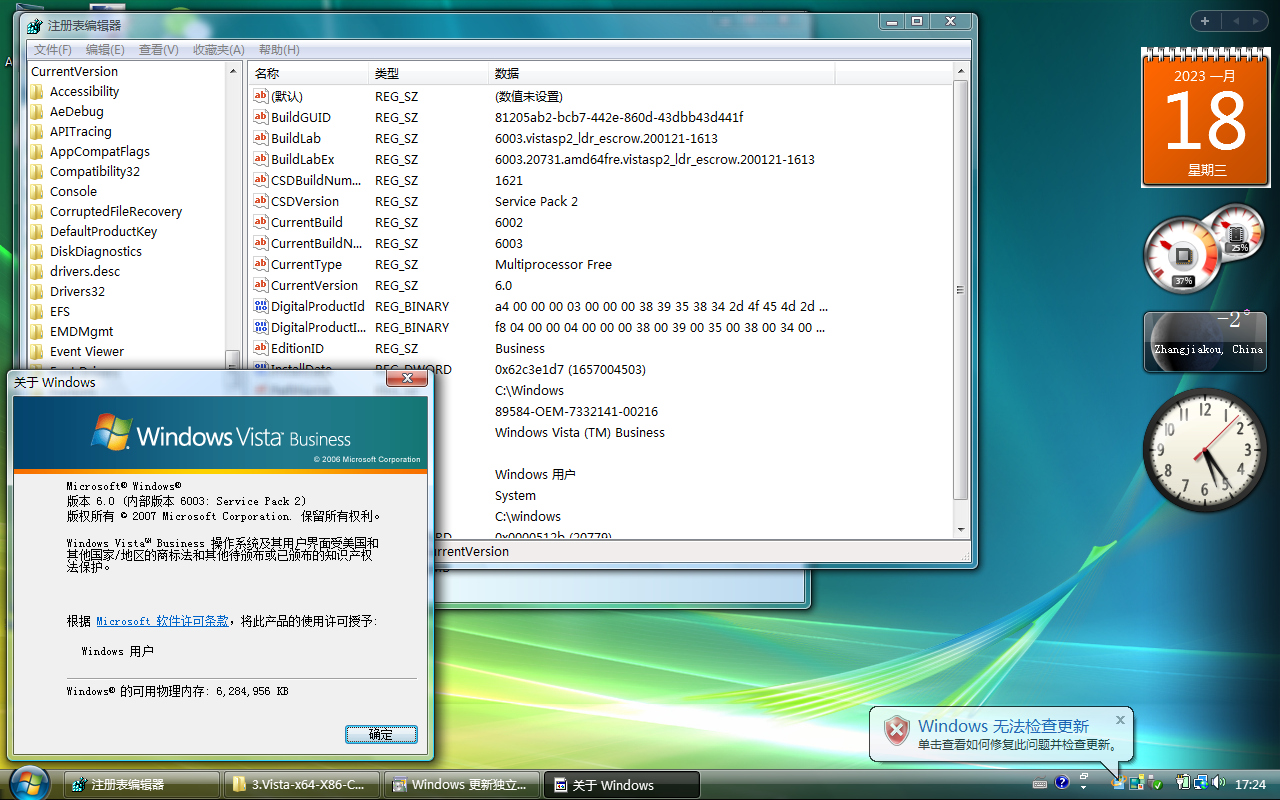Switch to the 3.Vista-x64-X86 taskbar button
Image resolution: width=1280 pixels, height=800 pixels.
tap(303, 785)
